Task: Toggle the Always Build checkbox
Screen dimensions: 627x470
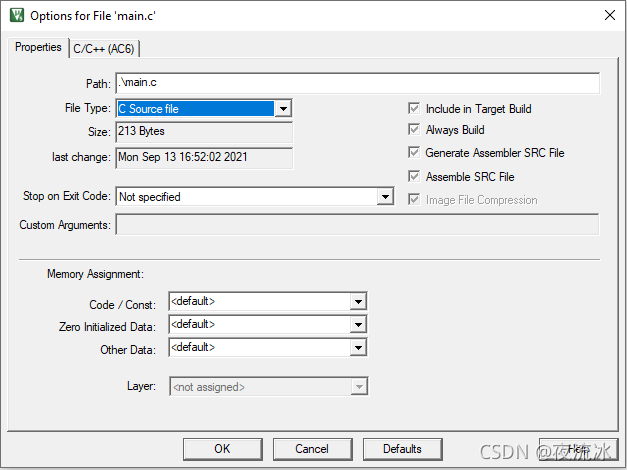Action: coord(414,130)
